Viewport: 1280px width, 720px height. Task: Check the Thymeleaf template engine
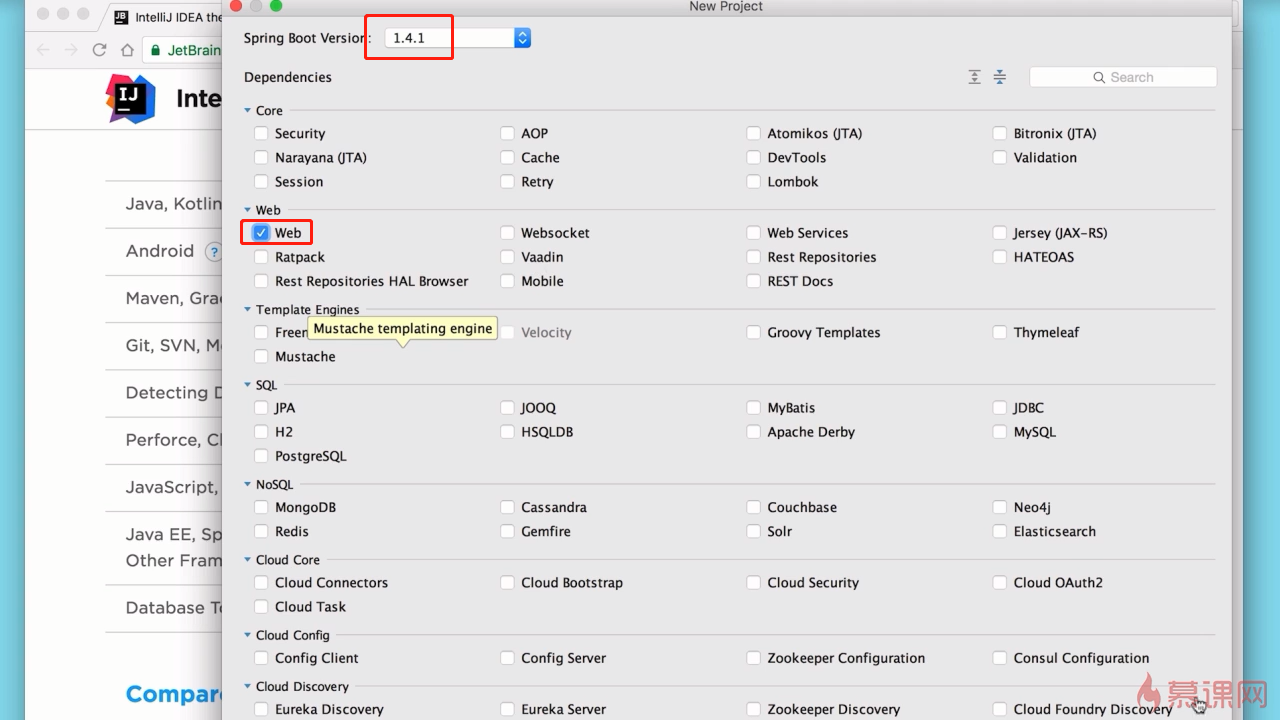1000,332
